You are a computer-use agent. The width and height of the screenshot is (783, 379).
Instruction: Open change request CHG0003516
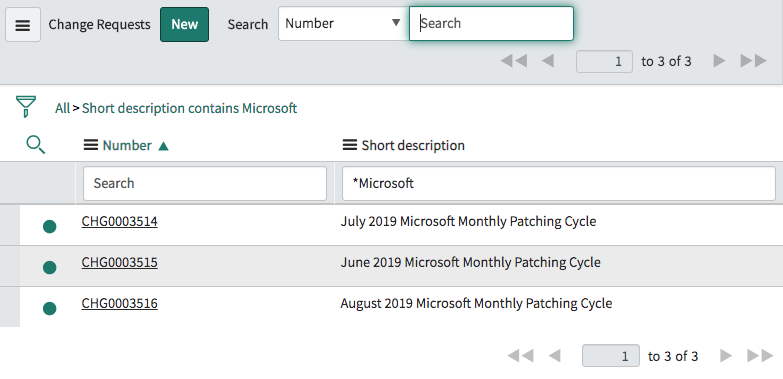coord(119,303)
